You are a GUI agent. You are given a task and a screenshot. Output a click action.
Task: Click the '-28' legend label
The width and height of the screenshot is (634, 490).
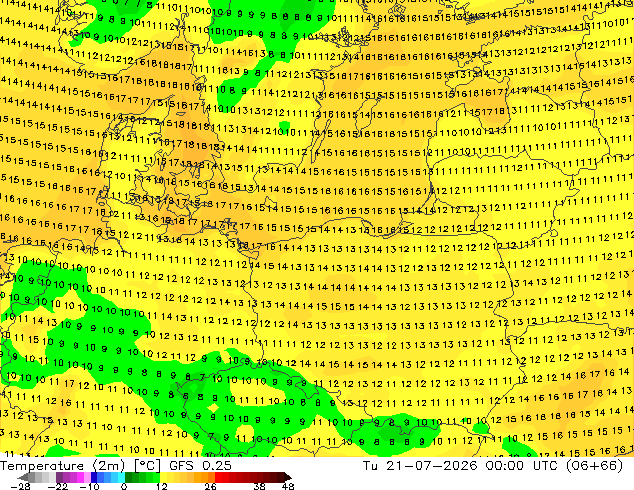point(20,486)
